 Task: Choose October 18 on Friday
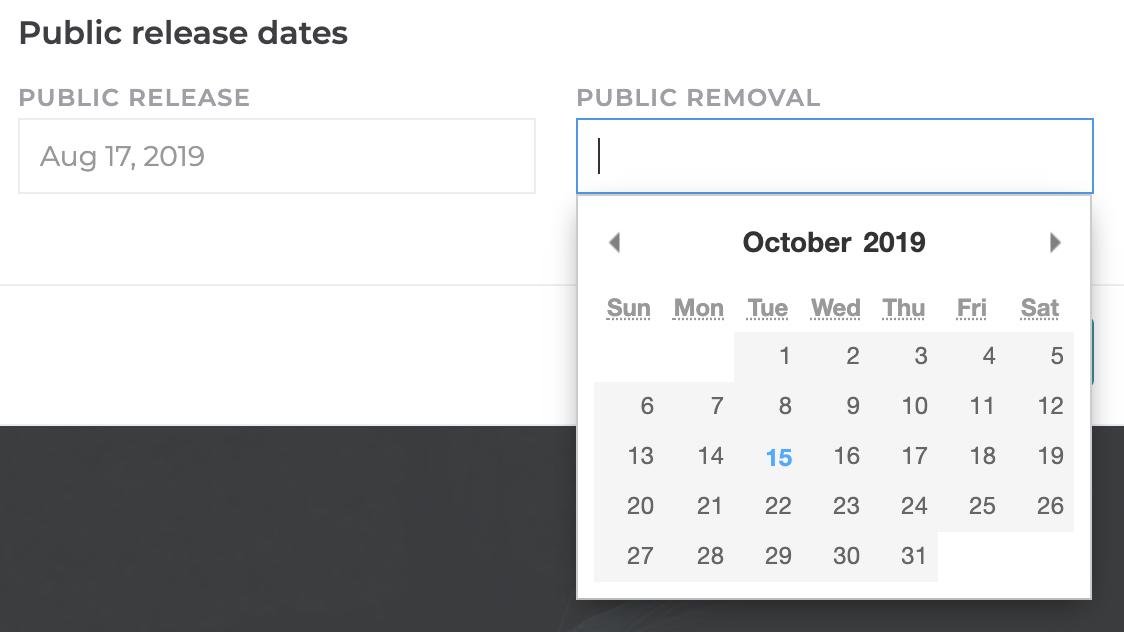[x=982, y=456]
